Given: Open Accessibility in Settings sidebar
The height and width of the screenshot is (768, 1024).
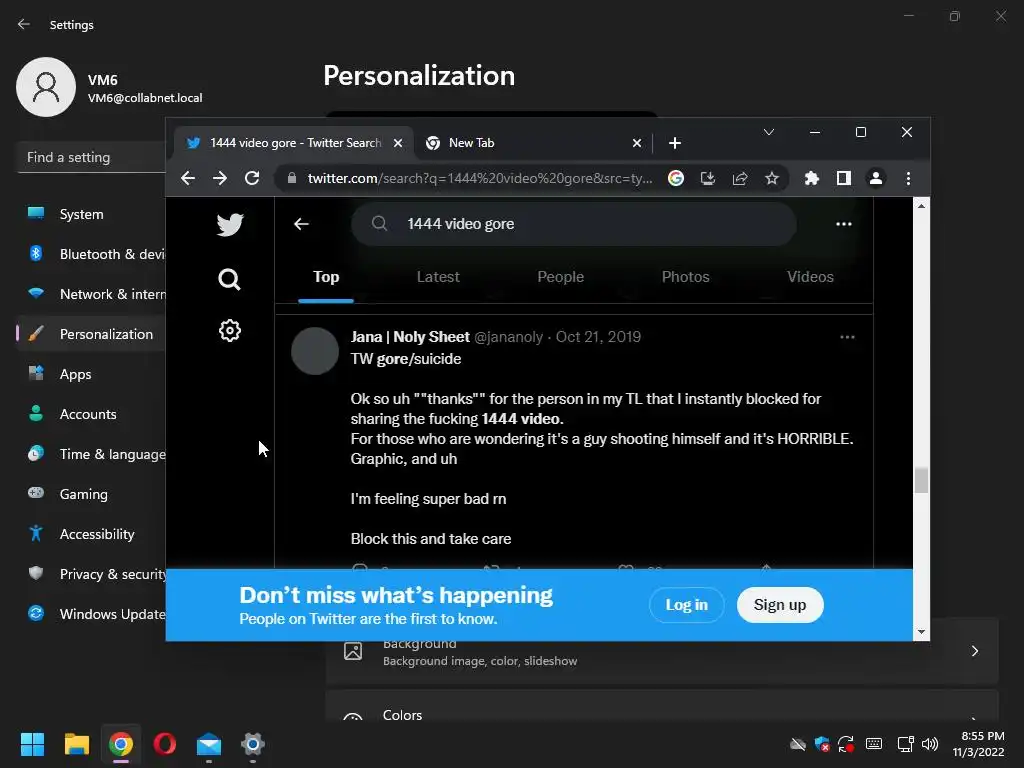Looking at the screenshot, I should 91,534.
